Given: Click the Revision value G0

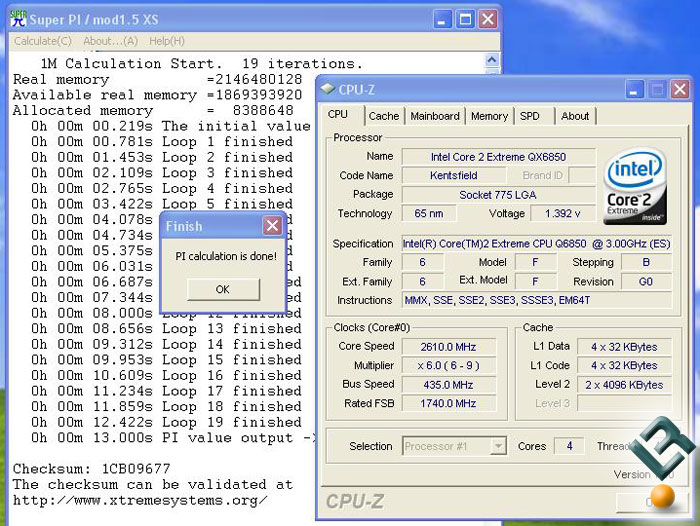Looking at the screenshot, I should [646, 281].
